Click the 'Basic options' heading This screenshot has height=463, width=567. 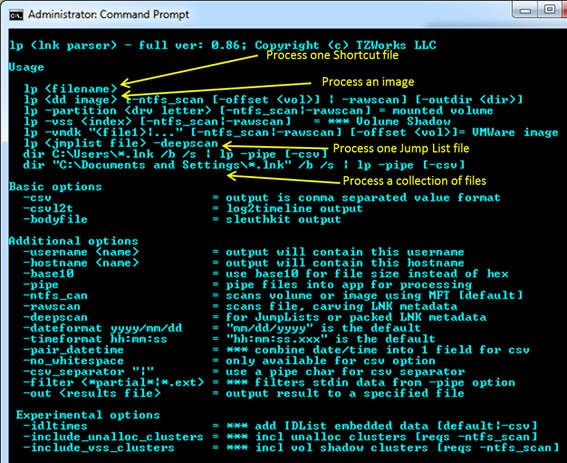click(x=55, y=187)
